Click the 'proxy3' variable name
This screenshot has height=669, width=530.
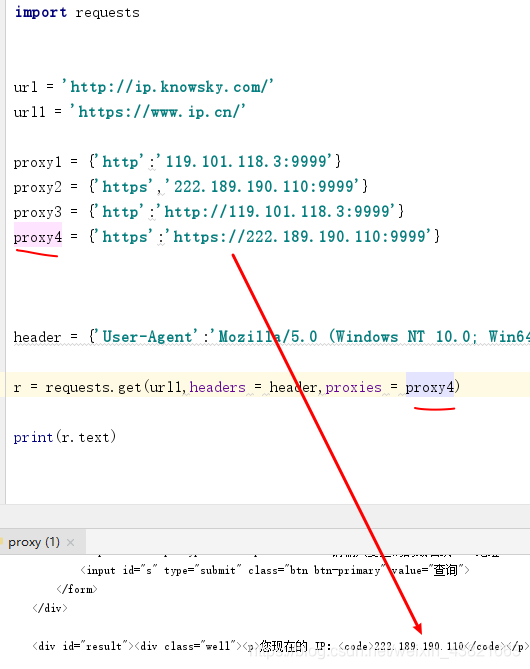tap(38, 212)
